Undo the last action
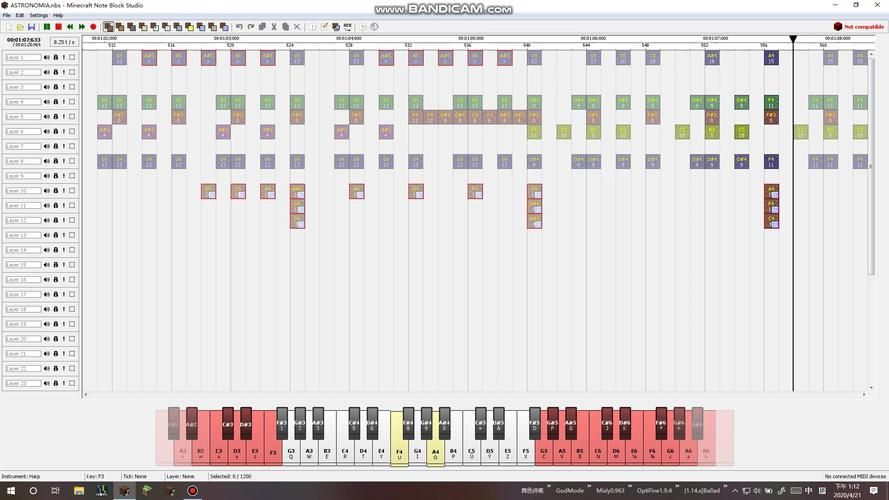This screenshot has width=889, height=500. click(x=239, y=27)
